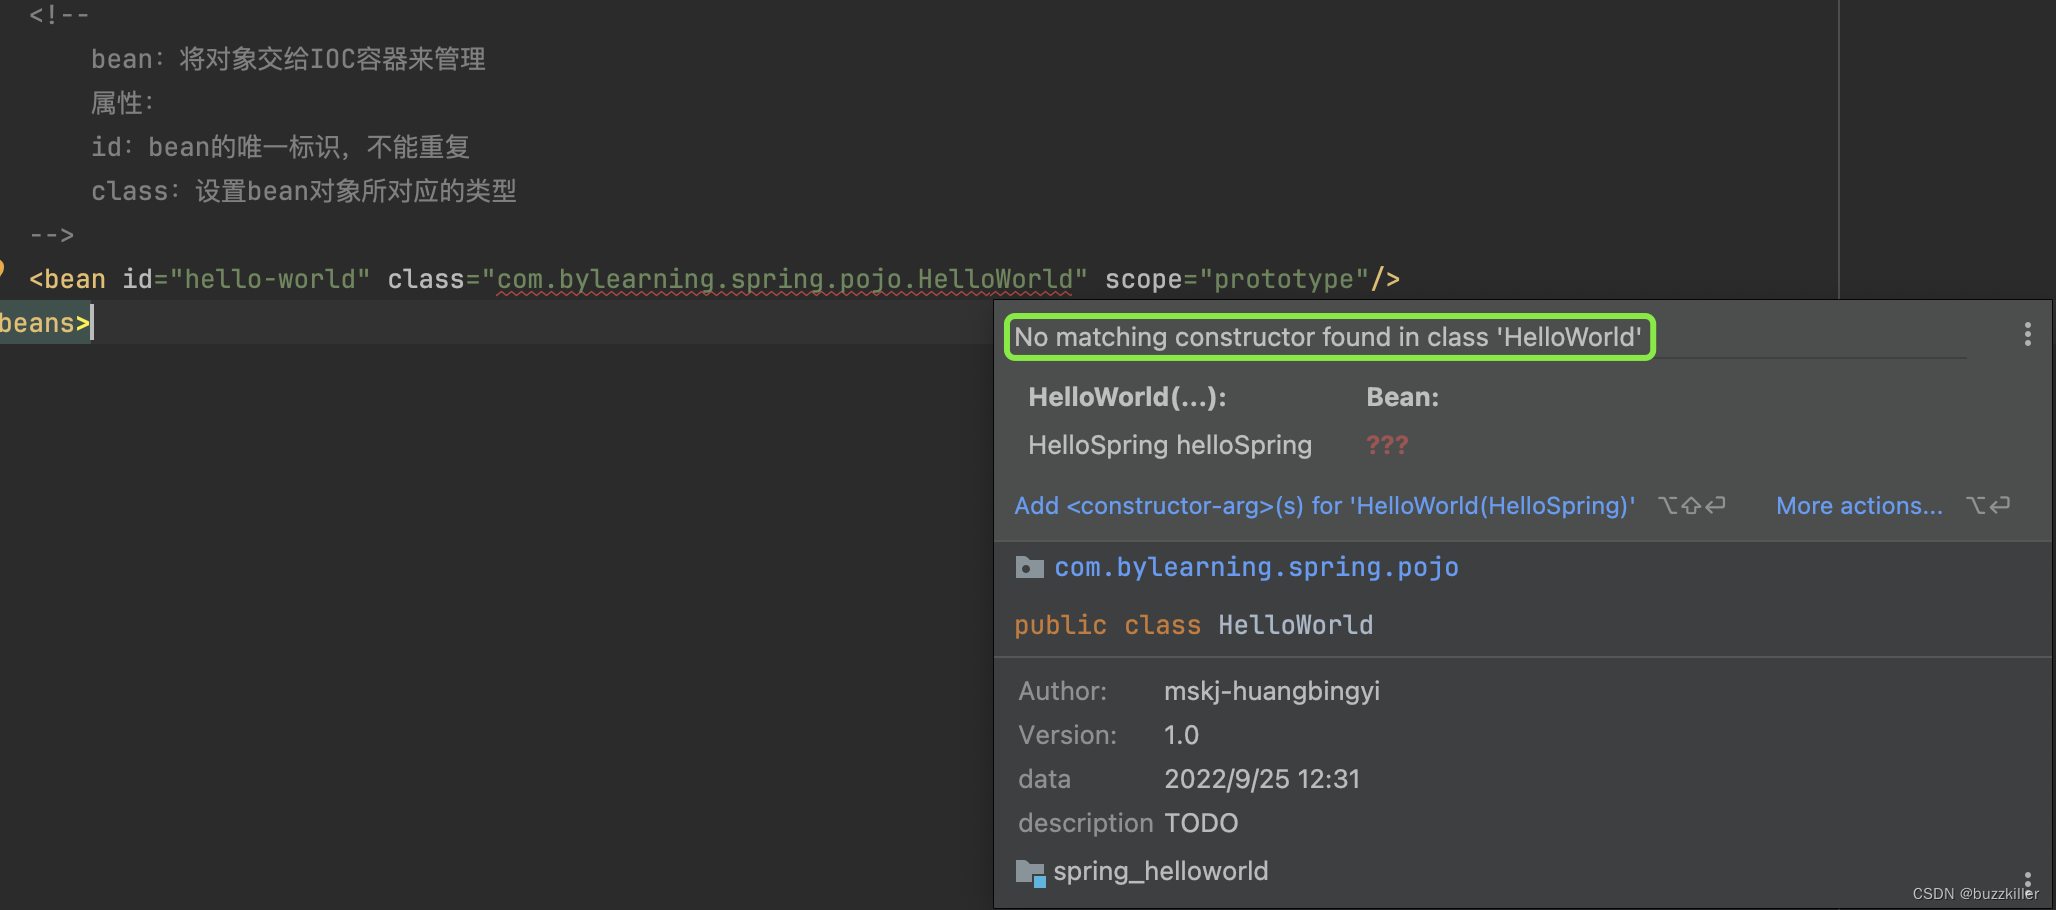Open the com.bylearning.spring.pojo package link

point(1256,567)
